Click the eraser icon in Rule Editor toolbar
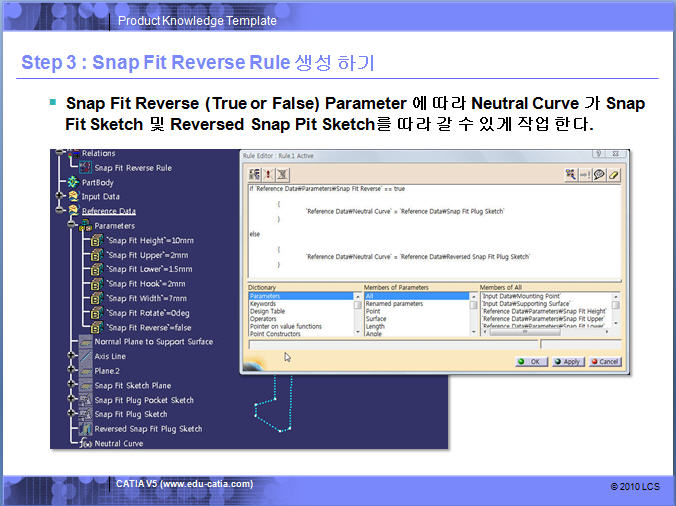Viewport: 676px width, 506px height. click(614, 174)
